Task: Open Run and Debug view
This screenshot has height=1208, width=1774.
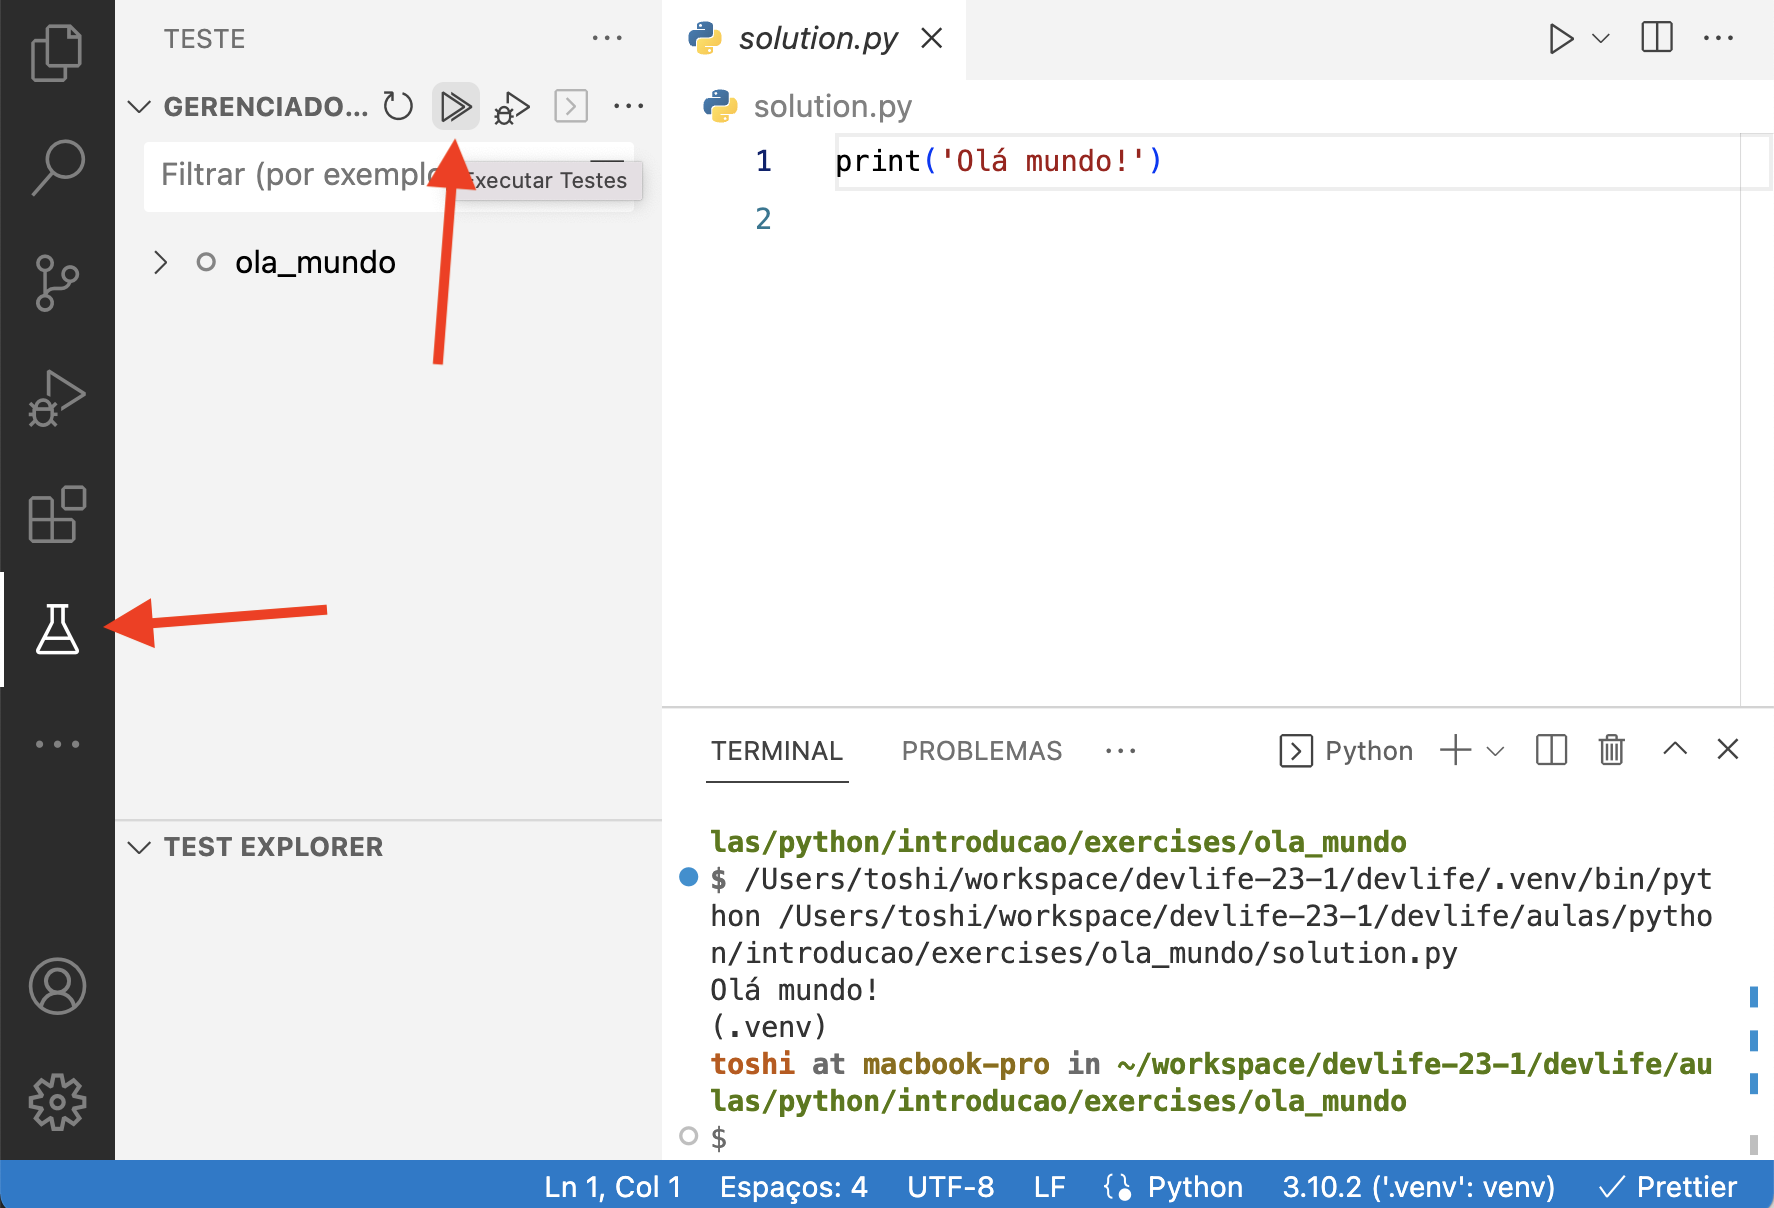Action: [57, 398]
